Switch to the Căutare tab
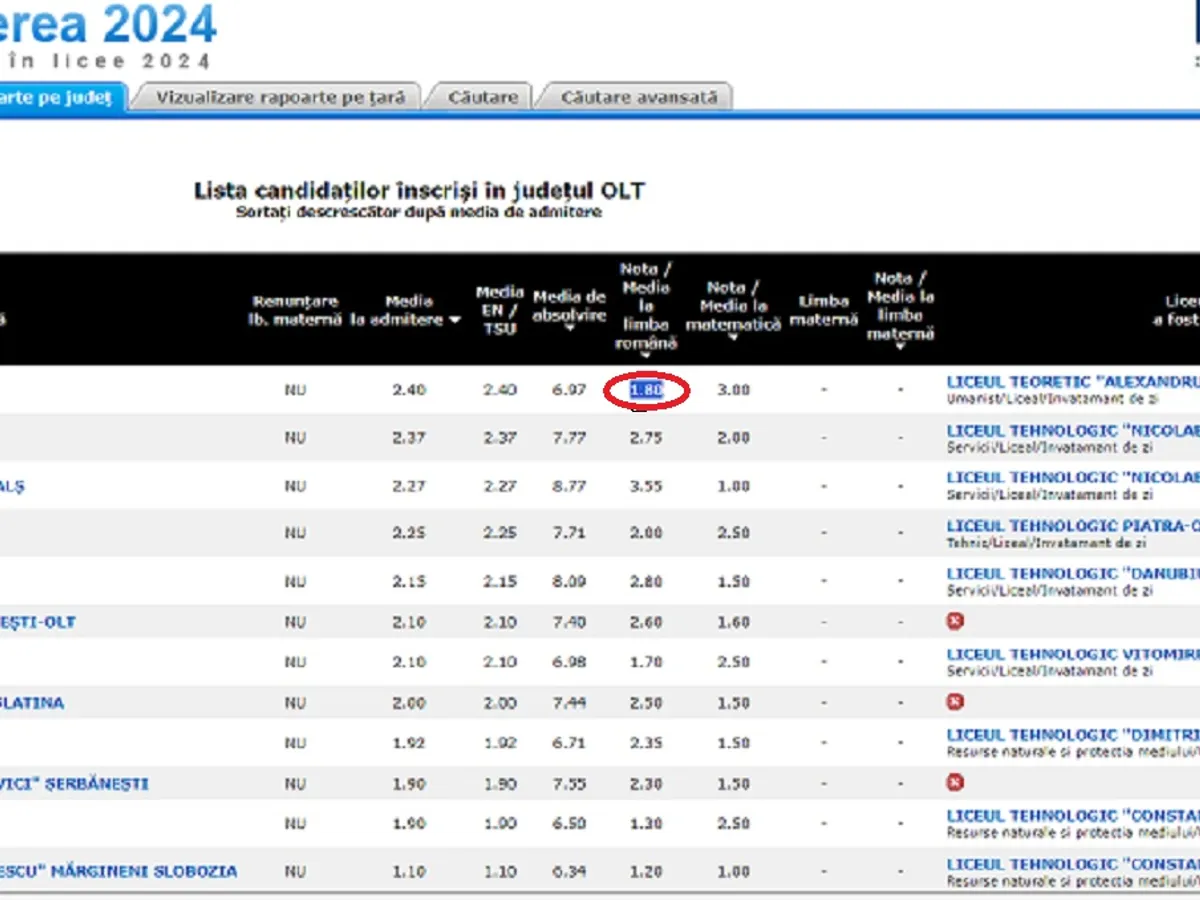 pos(483,98)
